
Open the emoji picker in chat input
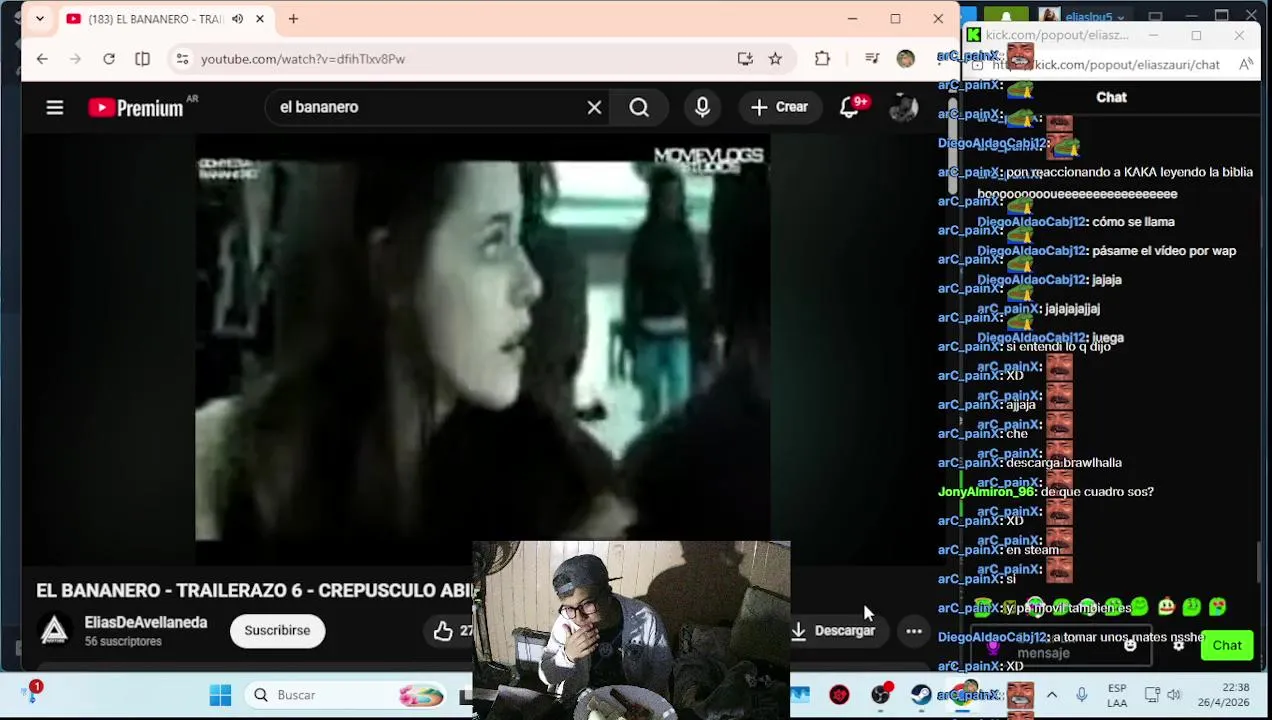coord(1130,645)
